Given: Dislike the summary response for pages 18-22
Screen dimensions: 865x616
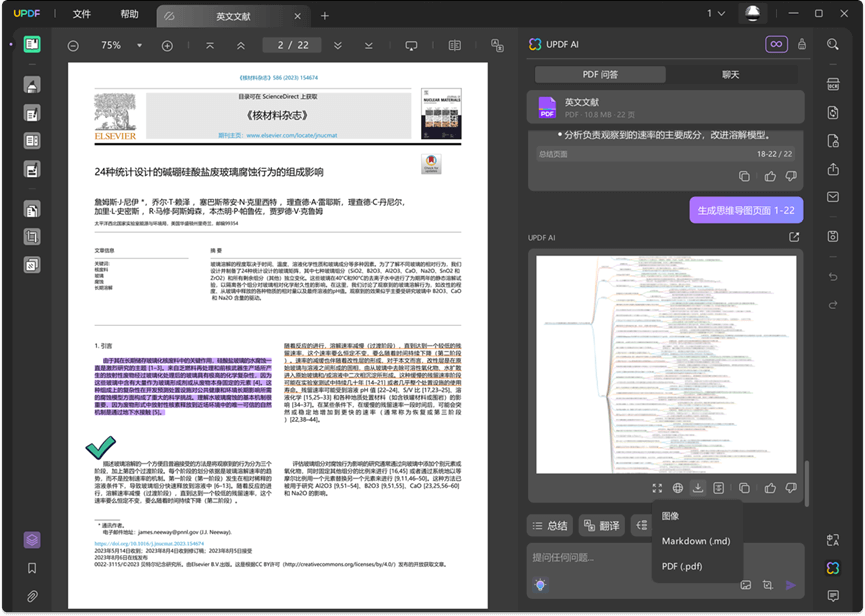Looking at the screenshot, I should point(791,176).
